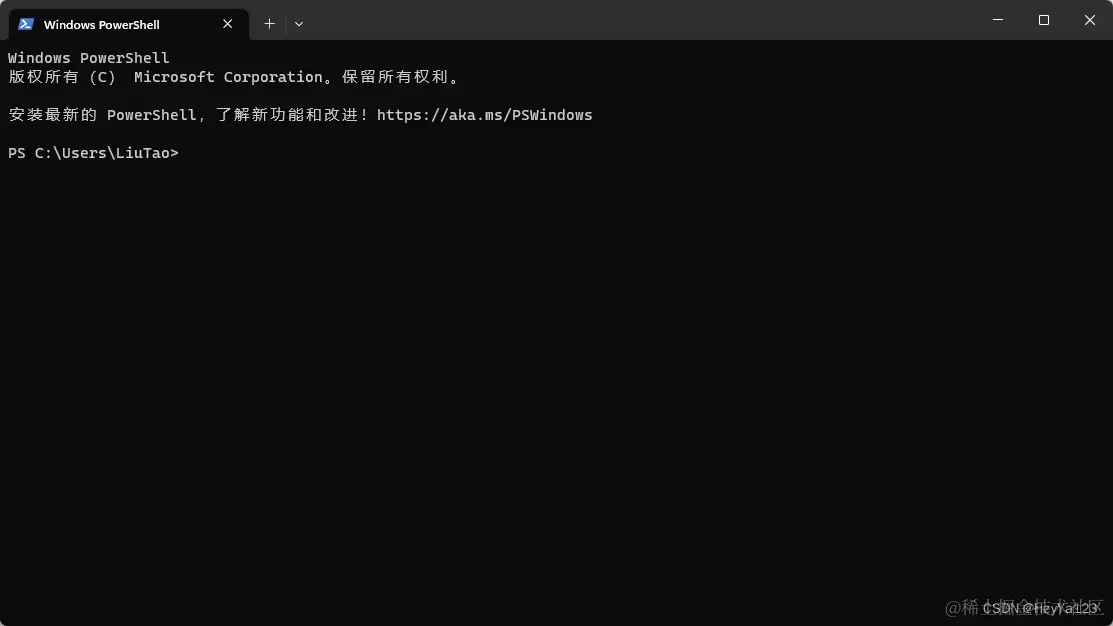Image resolution: width=1113 pixels, height=626 pixels.
Task: Click the 安装最新的 PowerShell message line
Action: [299, 114]
